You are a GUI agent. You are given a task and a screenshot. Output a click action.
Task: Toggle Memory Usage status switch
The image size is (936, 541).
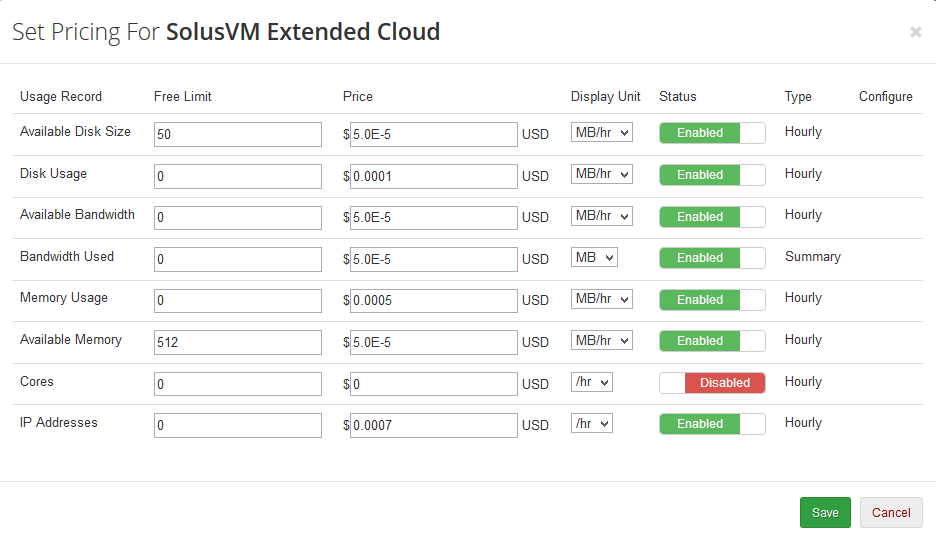[712, 299]
